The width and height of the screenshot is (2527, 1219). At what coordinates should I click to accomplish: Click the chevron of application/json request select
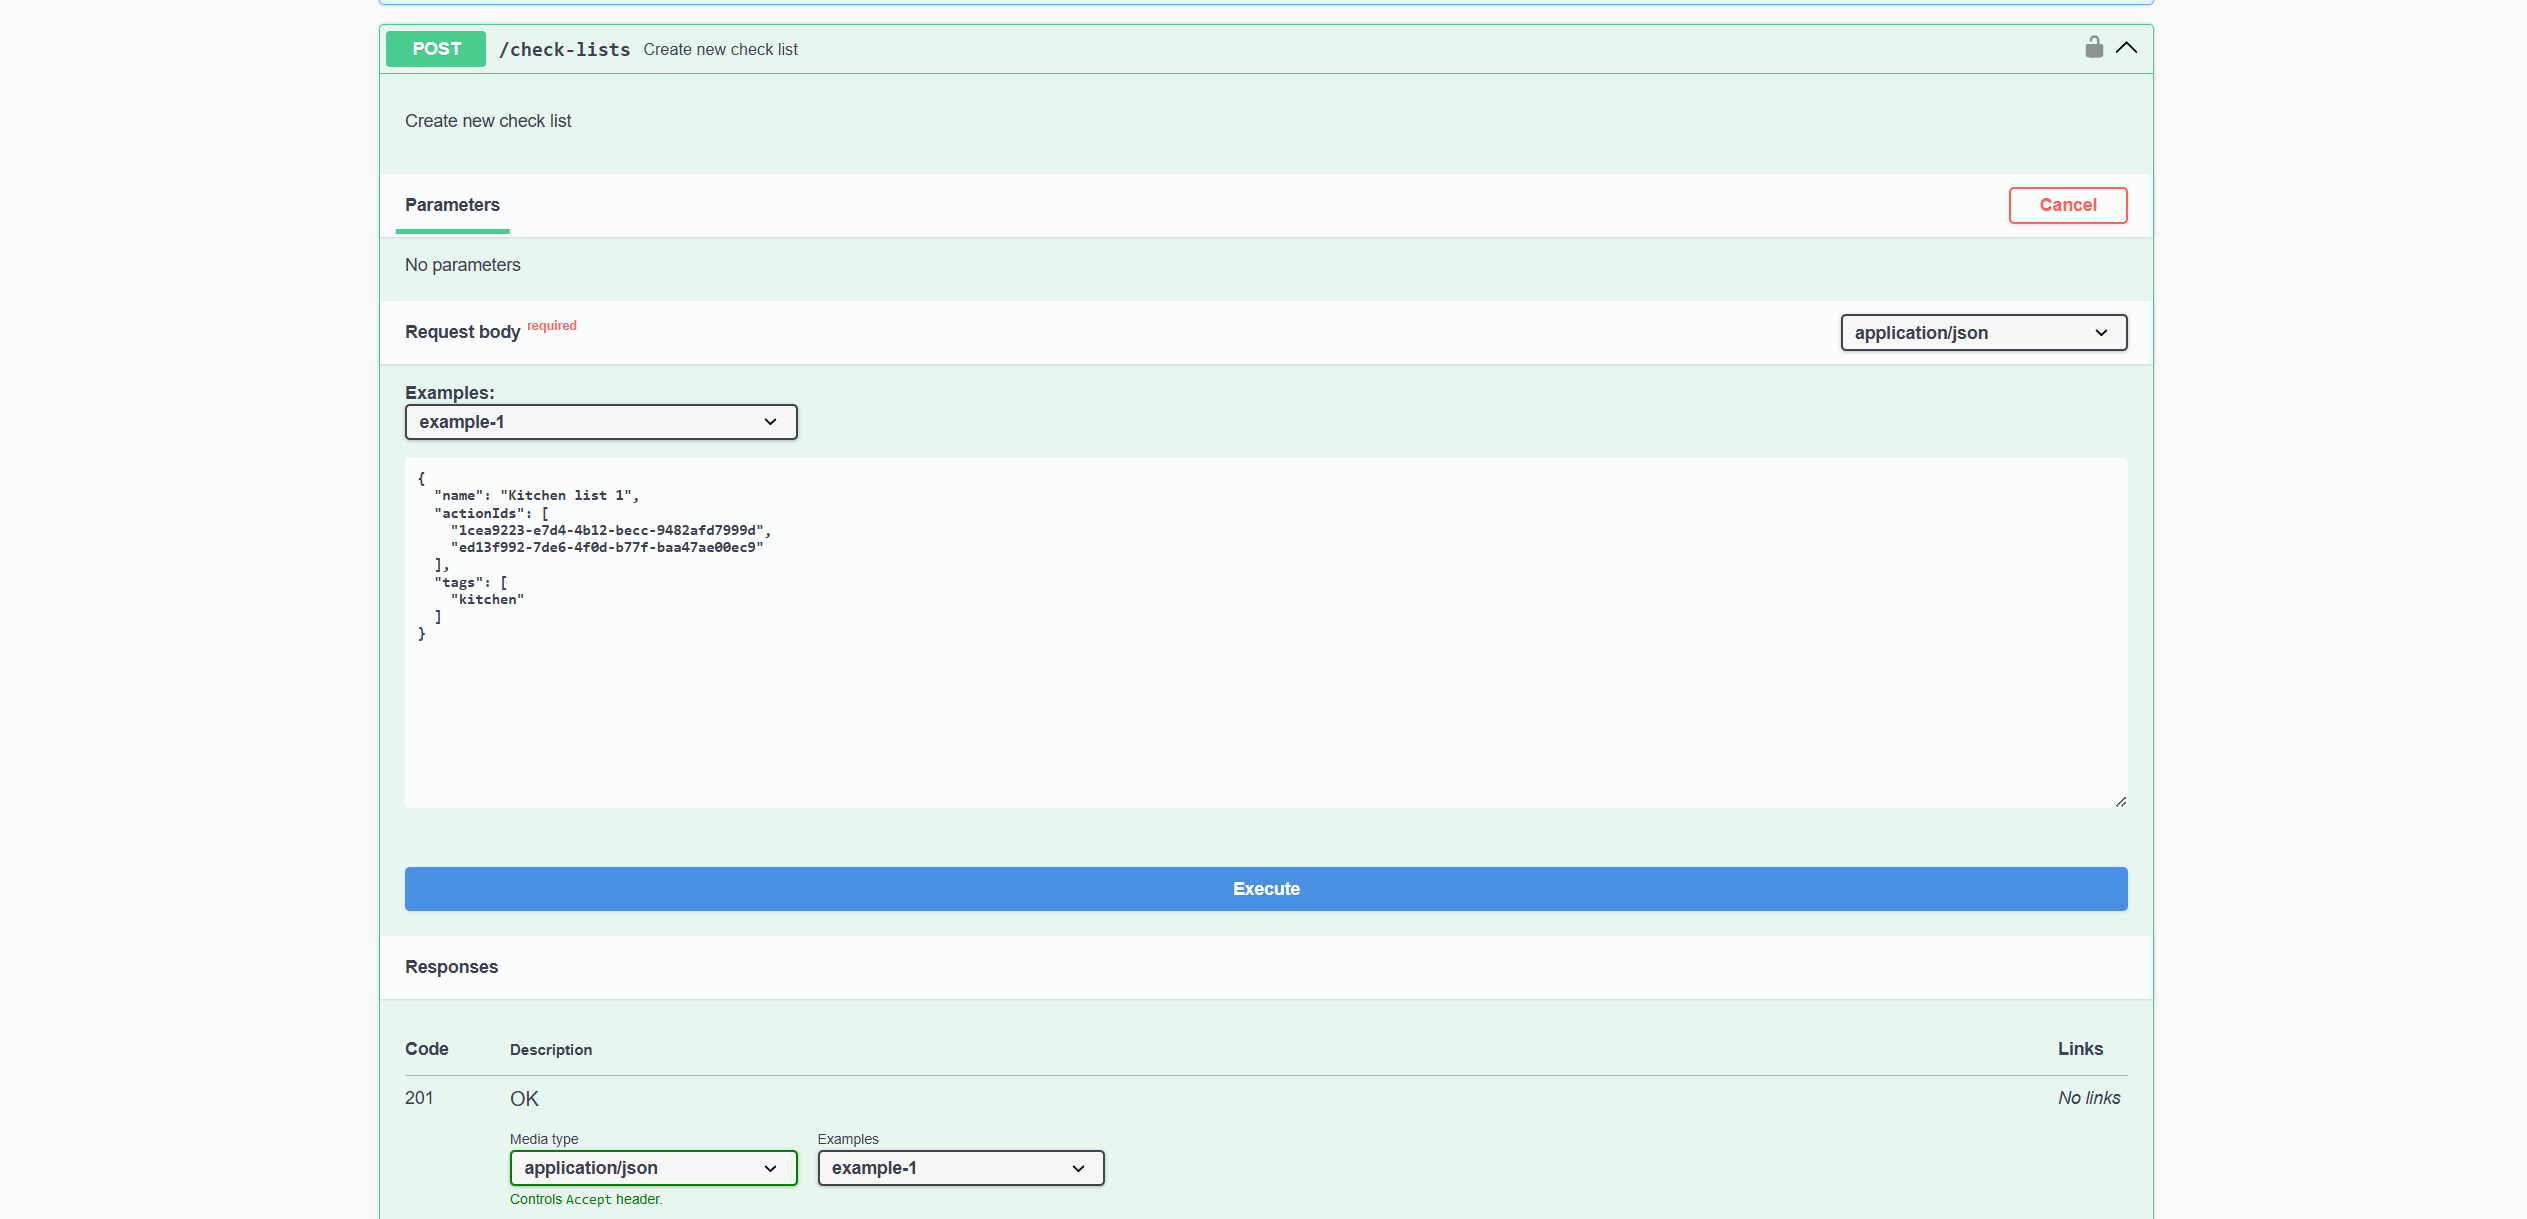[x=2101, y=333]
